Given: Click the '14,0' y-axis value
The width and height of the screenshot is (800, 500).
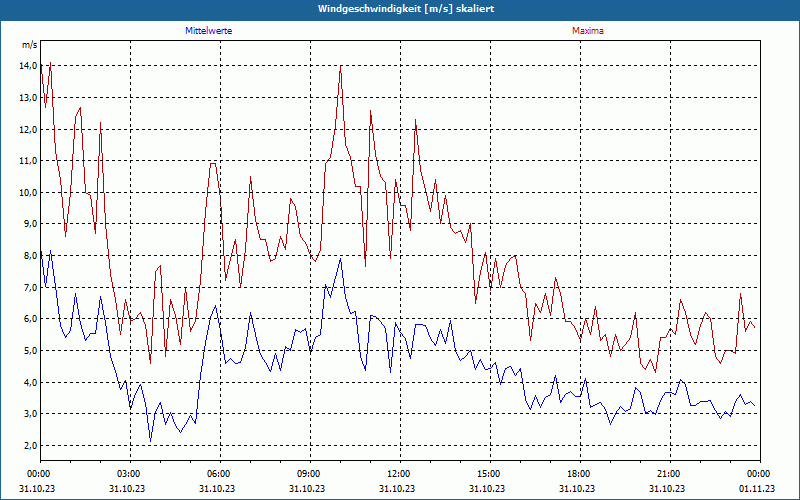Looking at the screenshot, I should pos(29,66).
